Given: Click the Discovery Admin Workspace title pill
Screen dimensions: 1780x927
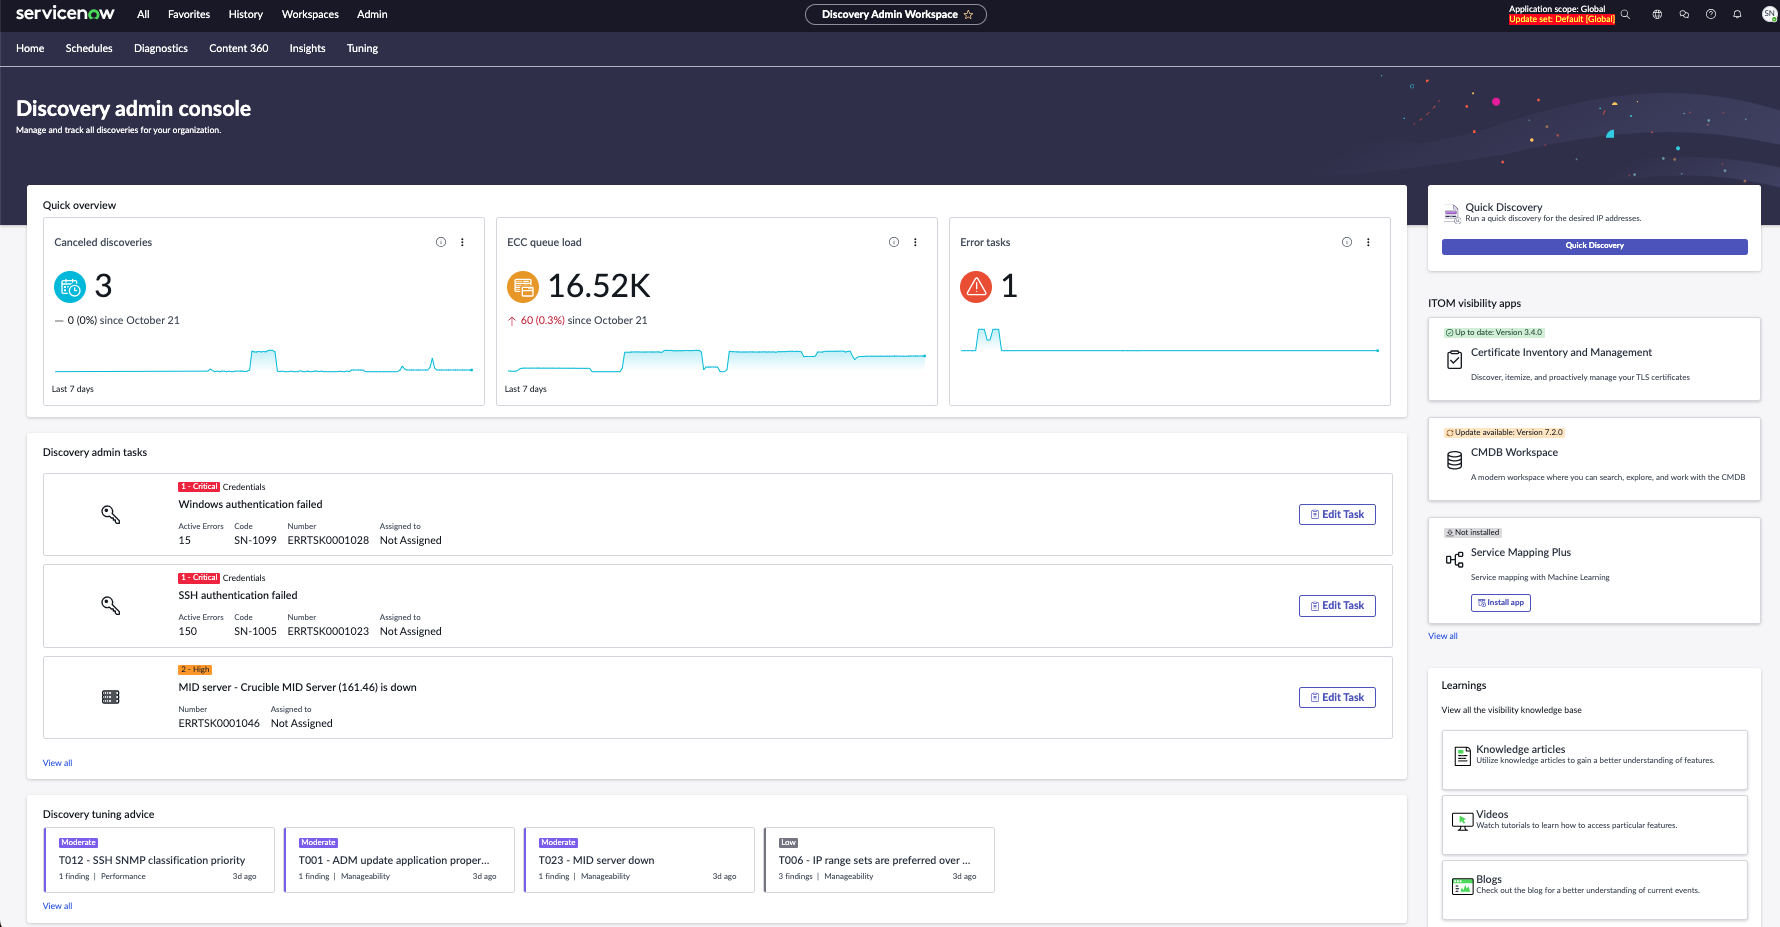Looking at the screenshot, I should point(895,14).
